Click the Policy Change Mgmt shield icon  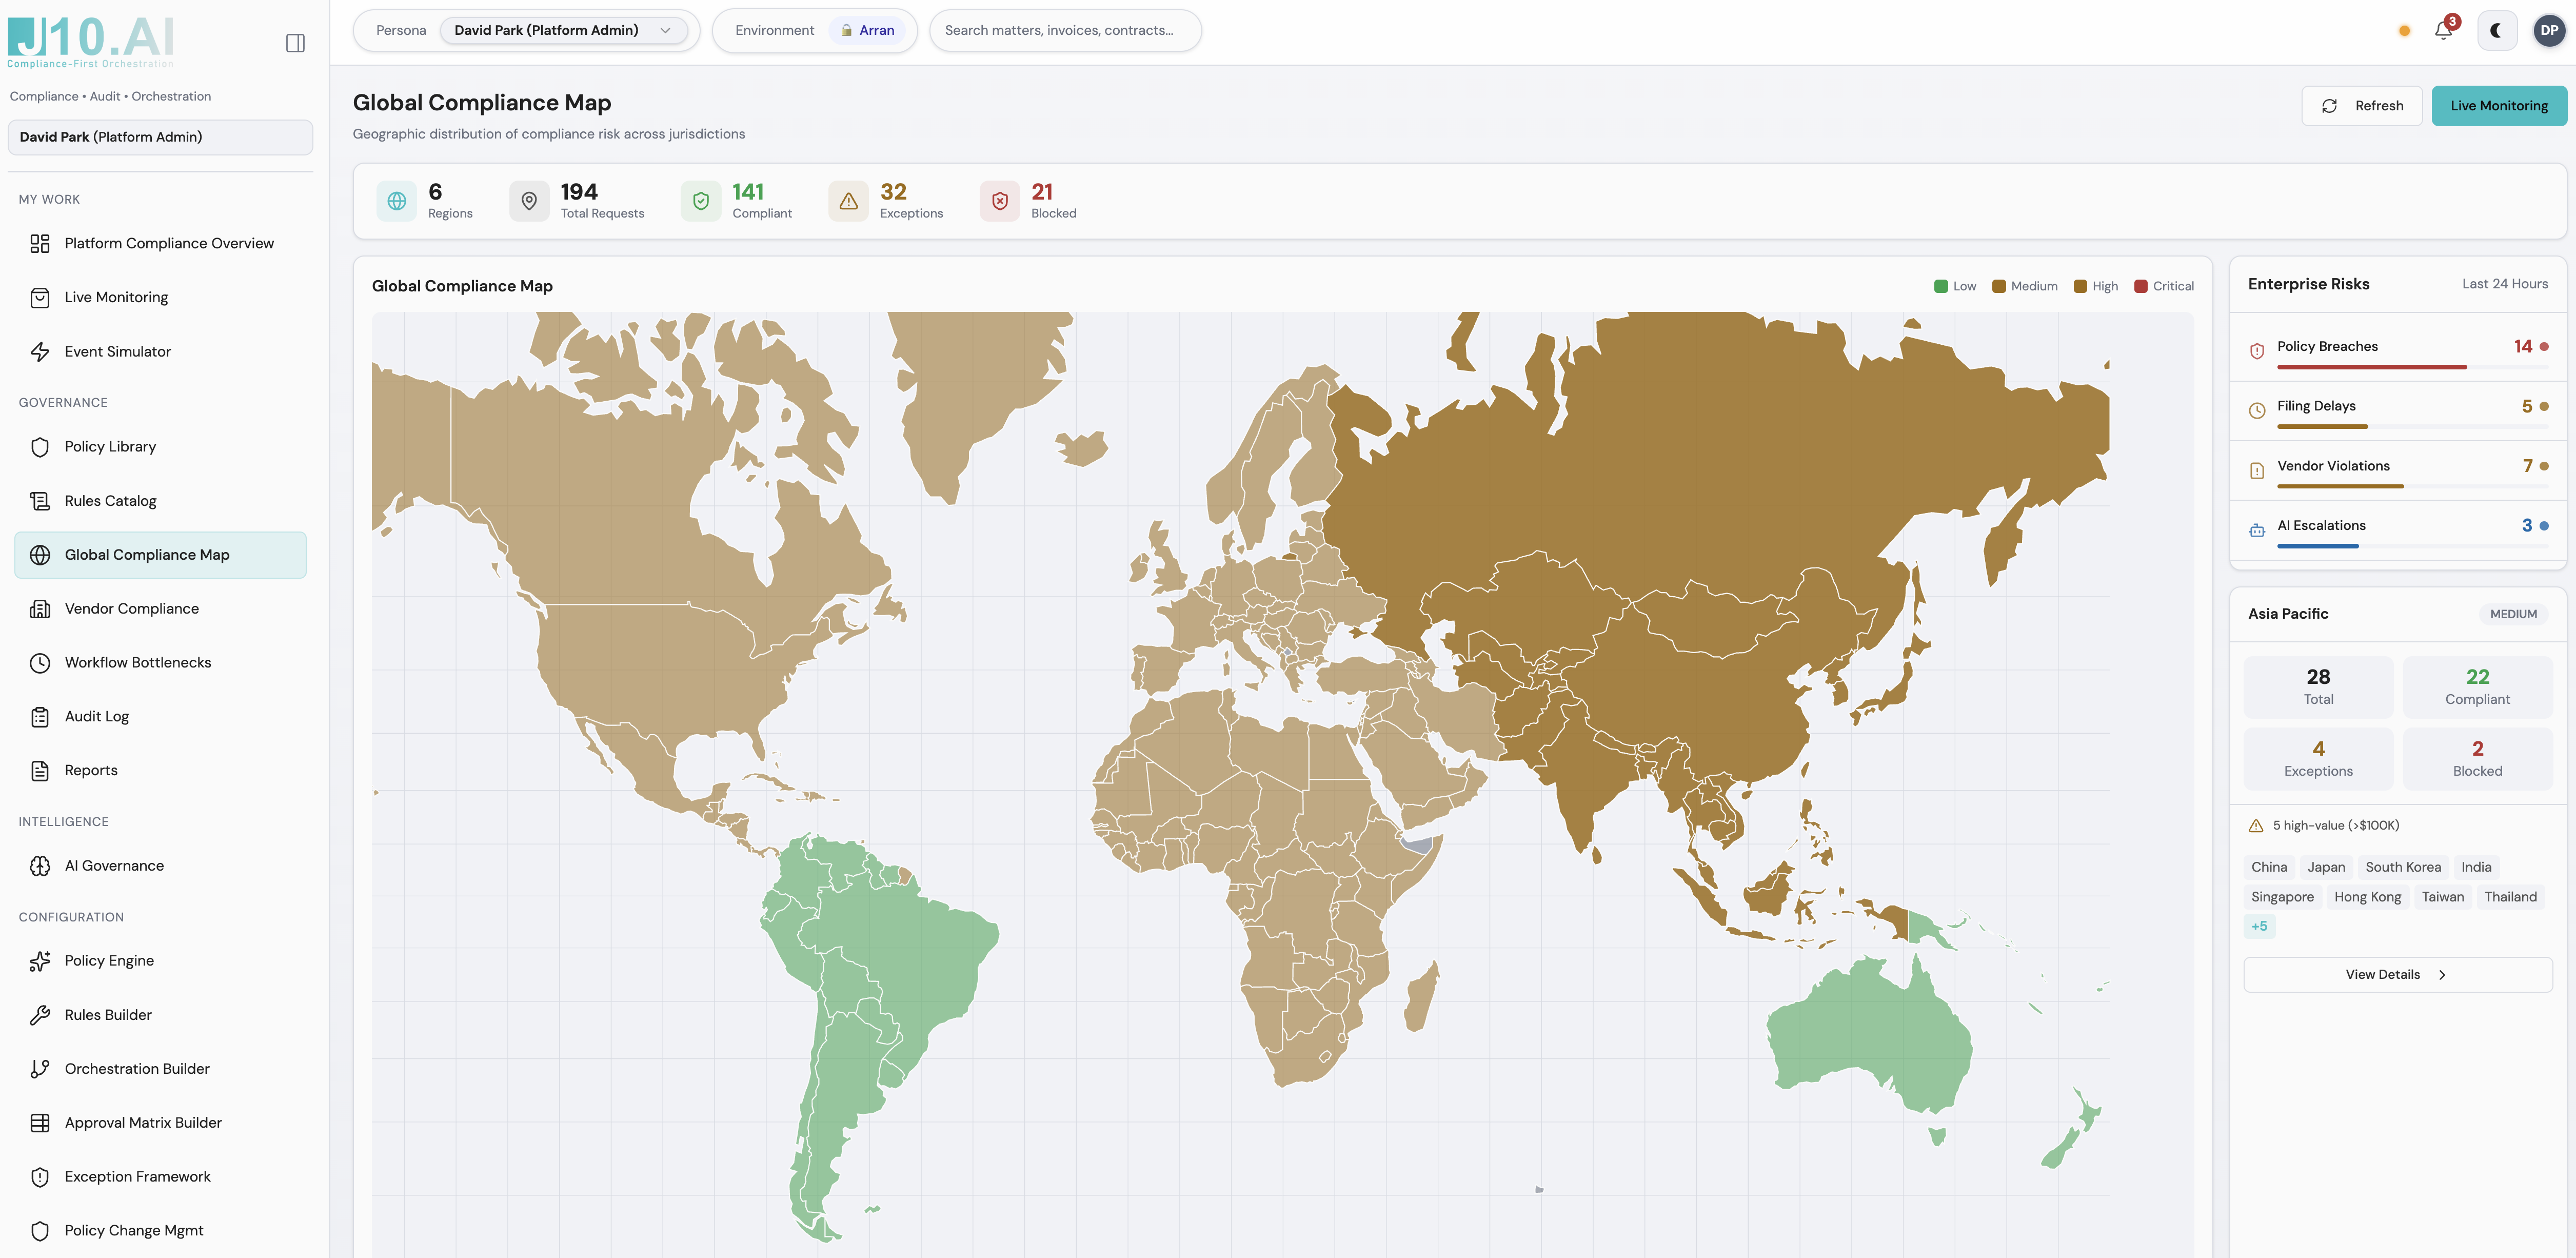click(40, 1230)
